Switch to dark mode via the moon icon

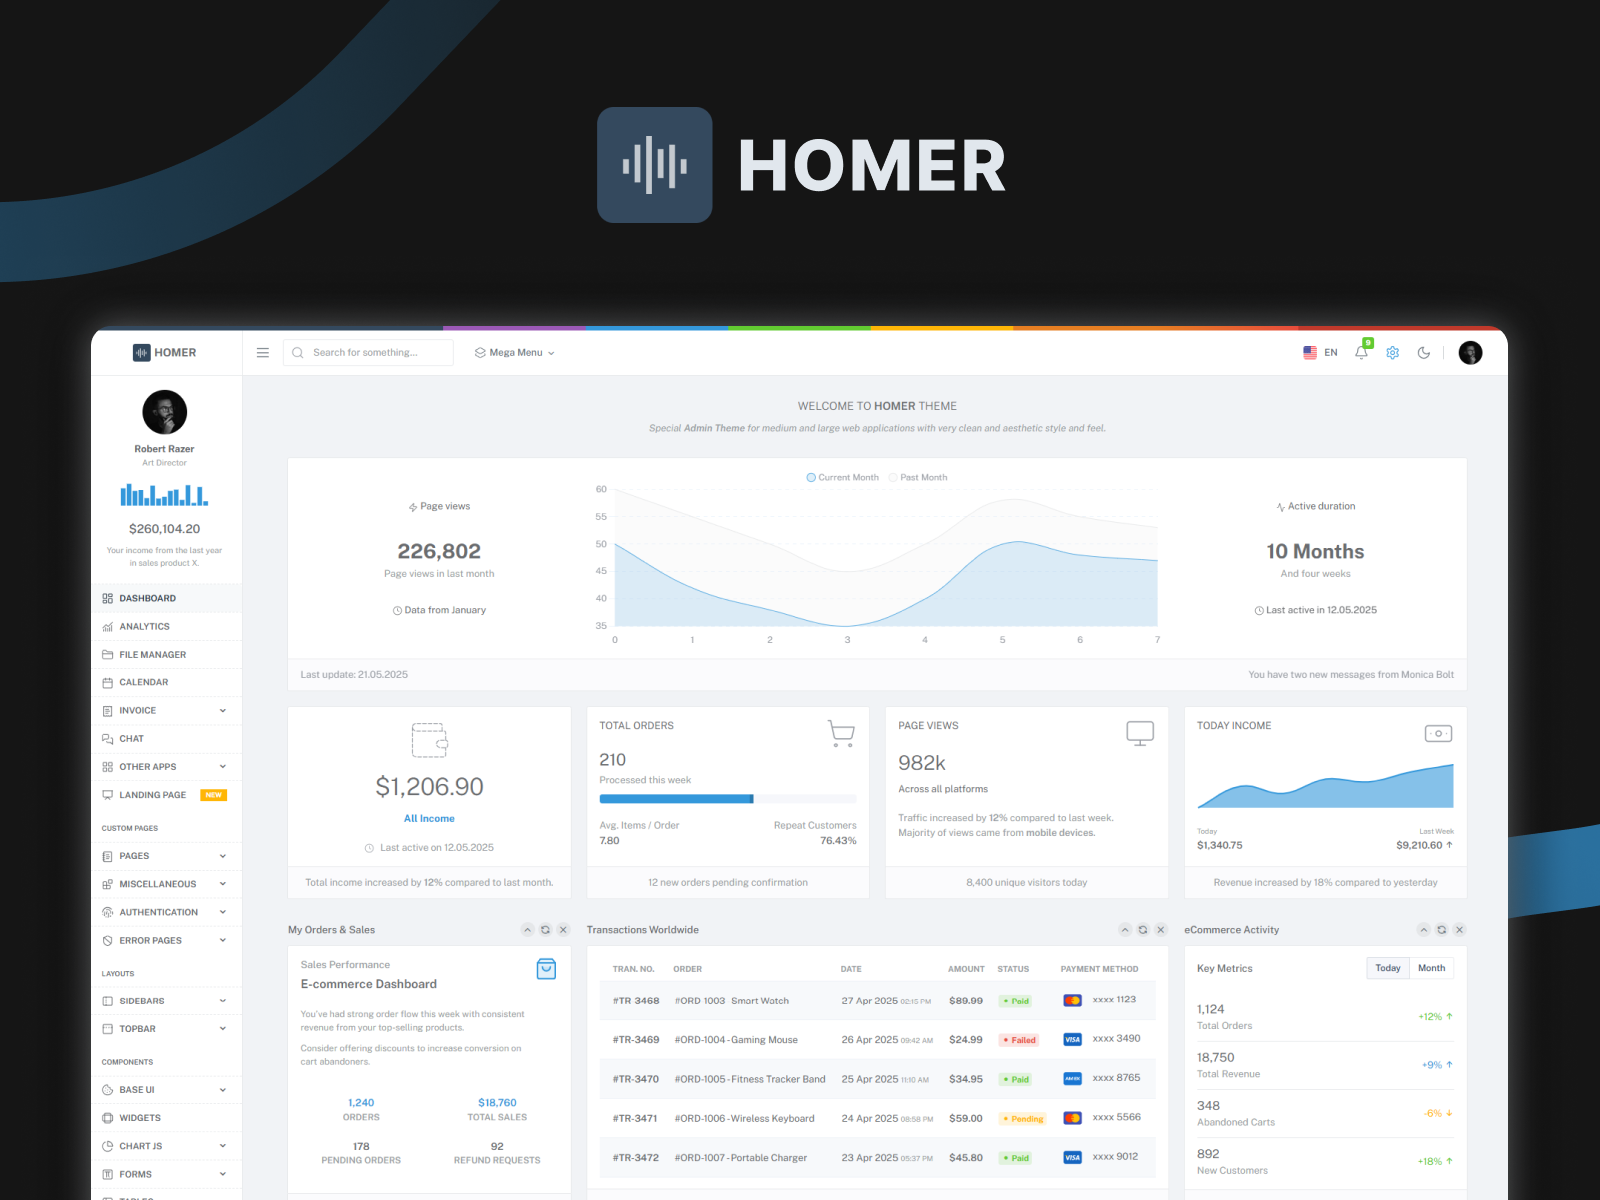1424,352
